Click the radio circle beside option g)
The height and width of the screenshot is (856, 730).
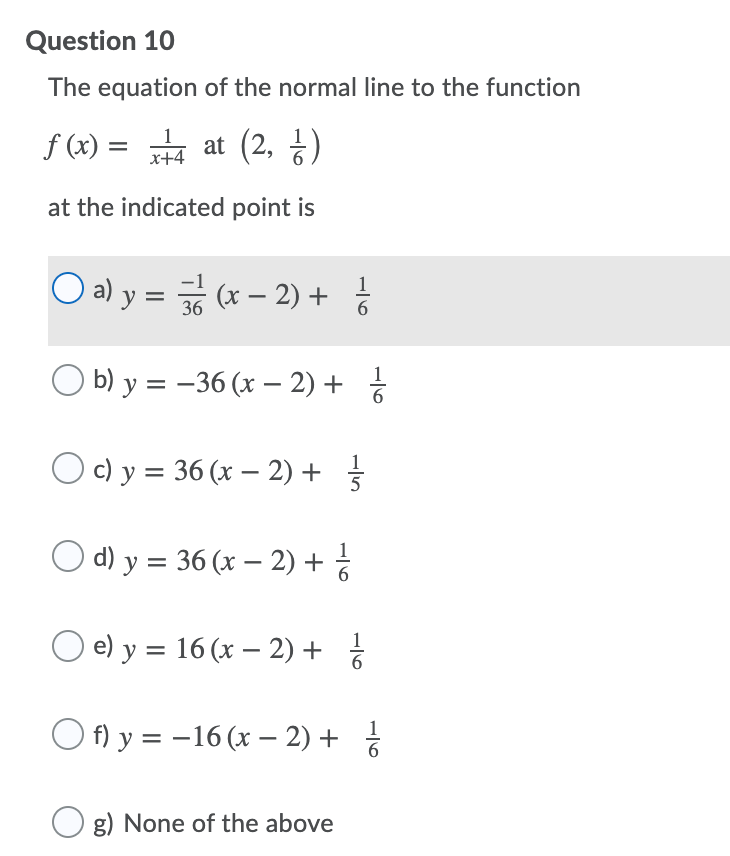click(x=68, y=822)
